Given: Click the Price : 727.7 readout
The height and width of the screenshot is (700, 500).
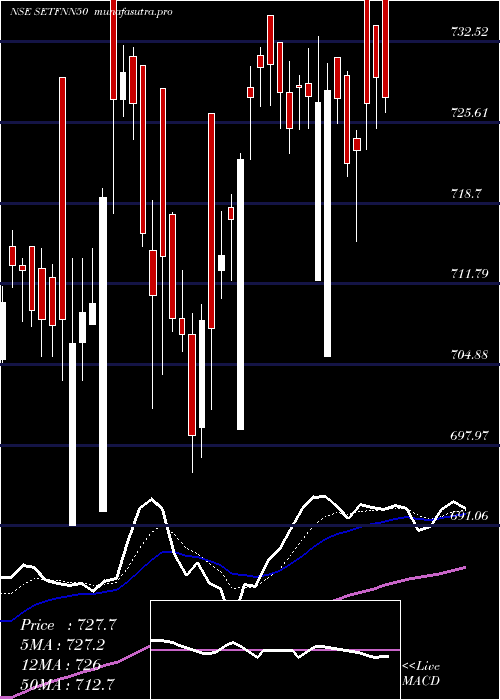Looking at the screenshot, I should pos(68,625).
